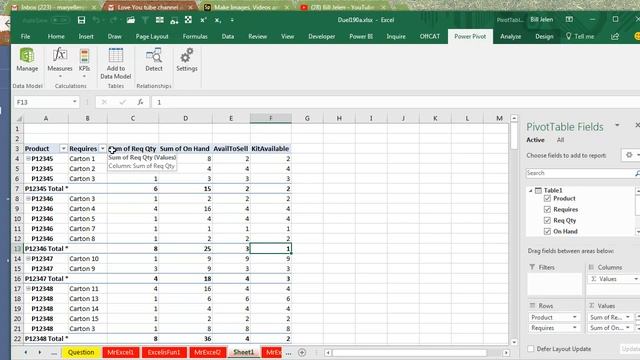The image size is (640, 360).
Task: Open the Product column filter dropdown
Action: tap(63, 149)
